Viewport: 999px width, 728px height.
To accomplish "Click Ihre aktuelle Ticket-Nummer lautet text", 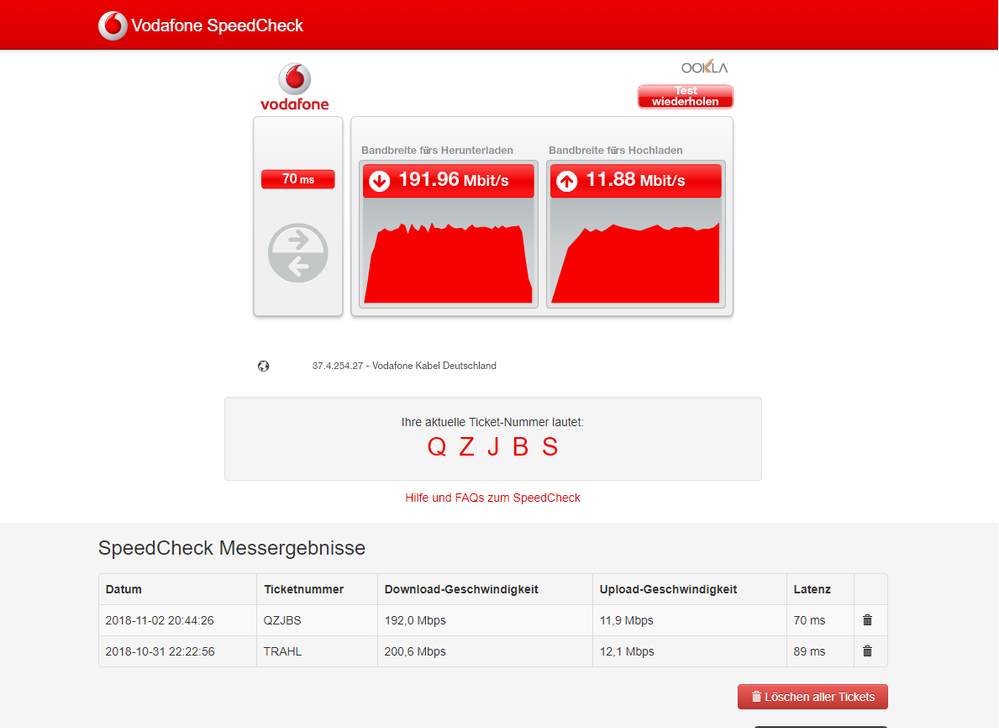I will point(492,422).
